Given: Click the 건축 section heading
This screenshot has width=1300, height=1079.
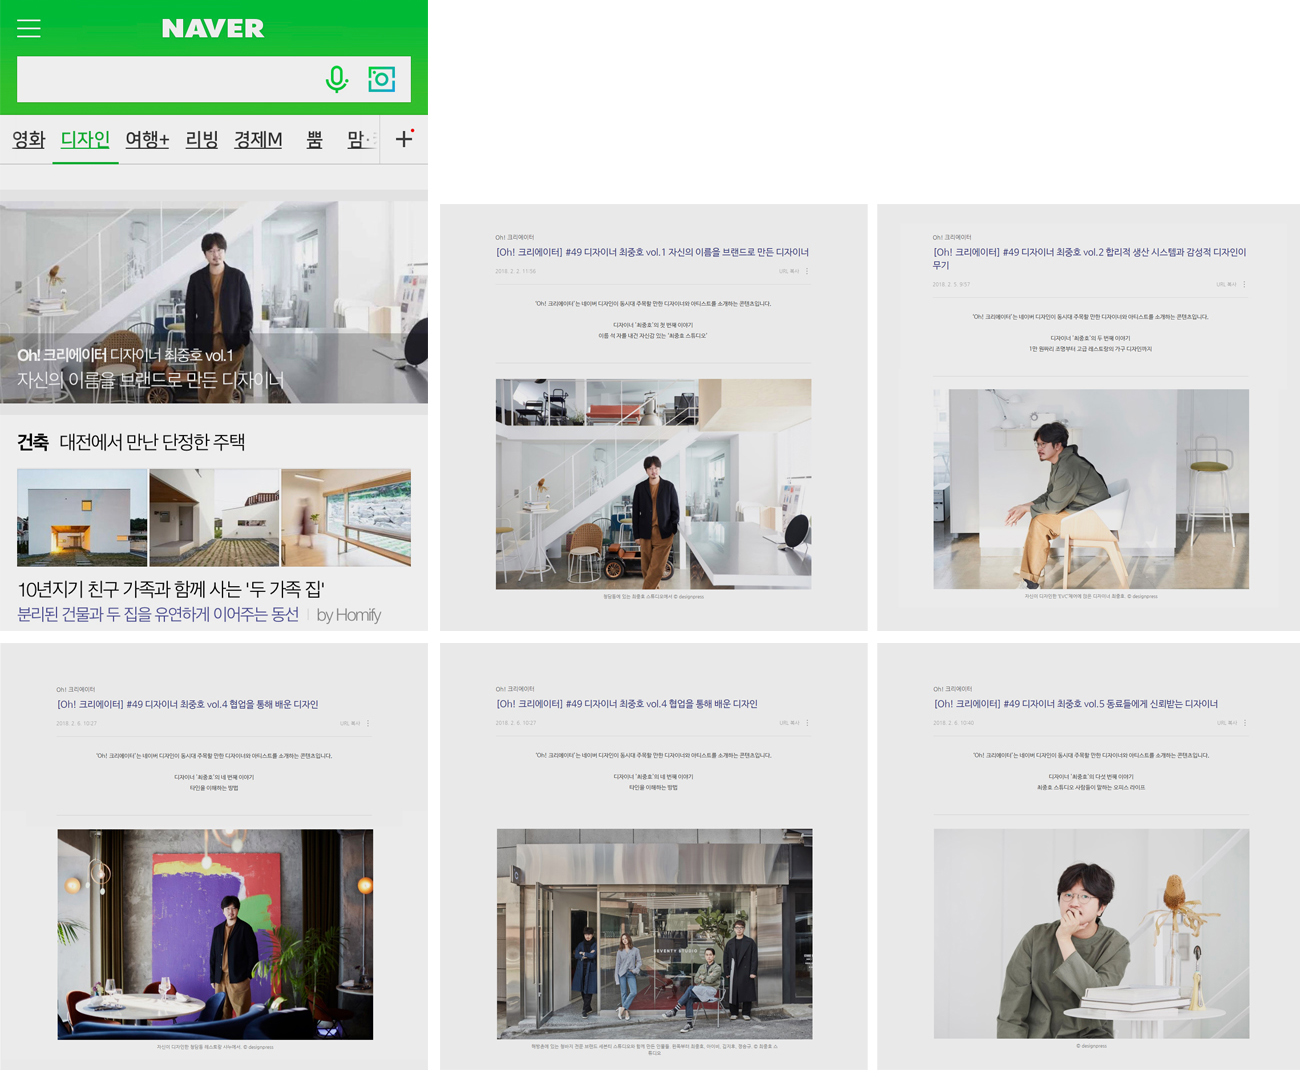Looking at the screenshot, I should [x=33, y=442].
